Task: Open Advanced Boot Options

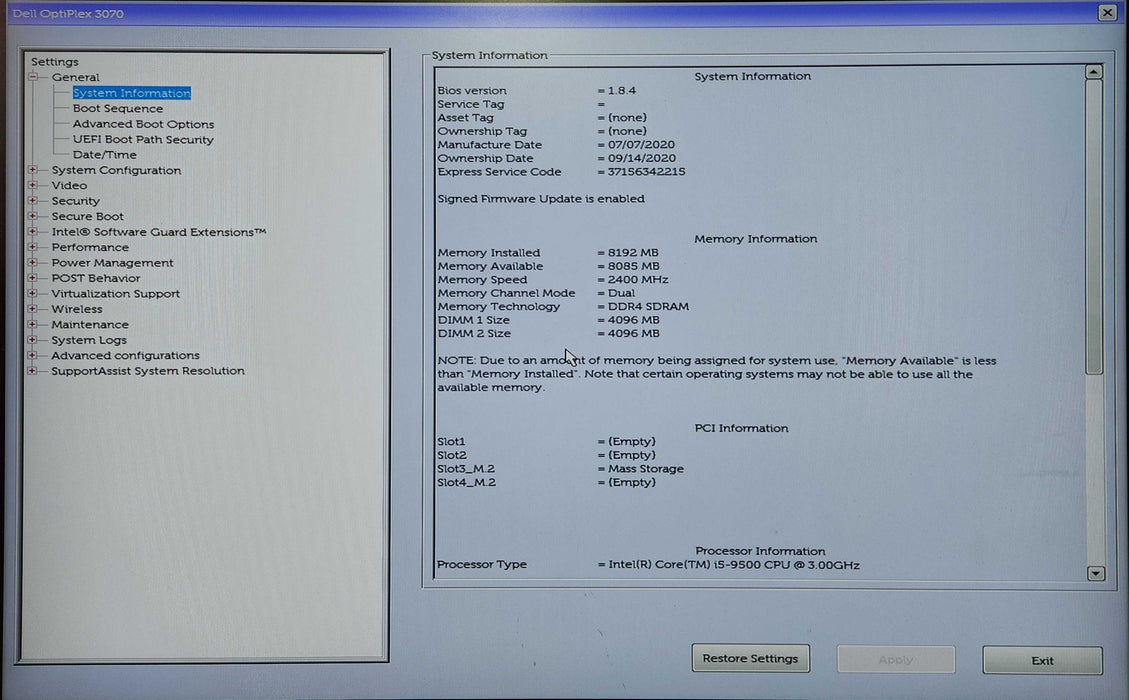Action: (x=143, y=124)
